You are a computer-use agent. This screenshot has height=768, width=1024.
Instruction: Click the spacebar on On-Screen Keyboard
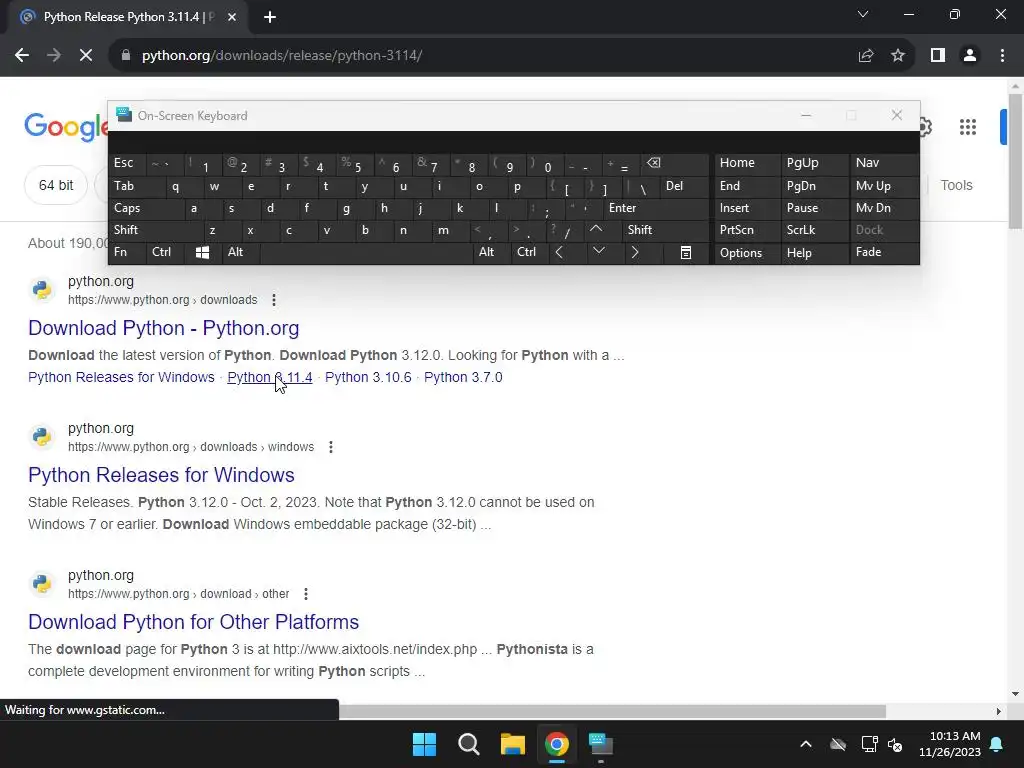[366, 253]
